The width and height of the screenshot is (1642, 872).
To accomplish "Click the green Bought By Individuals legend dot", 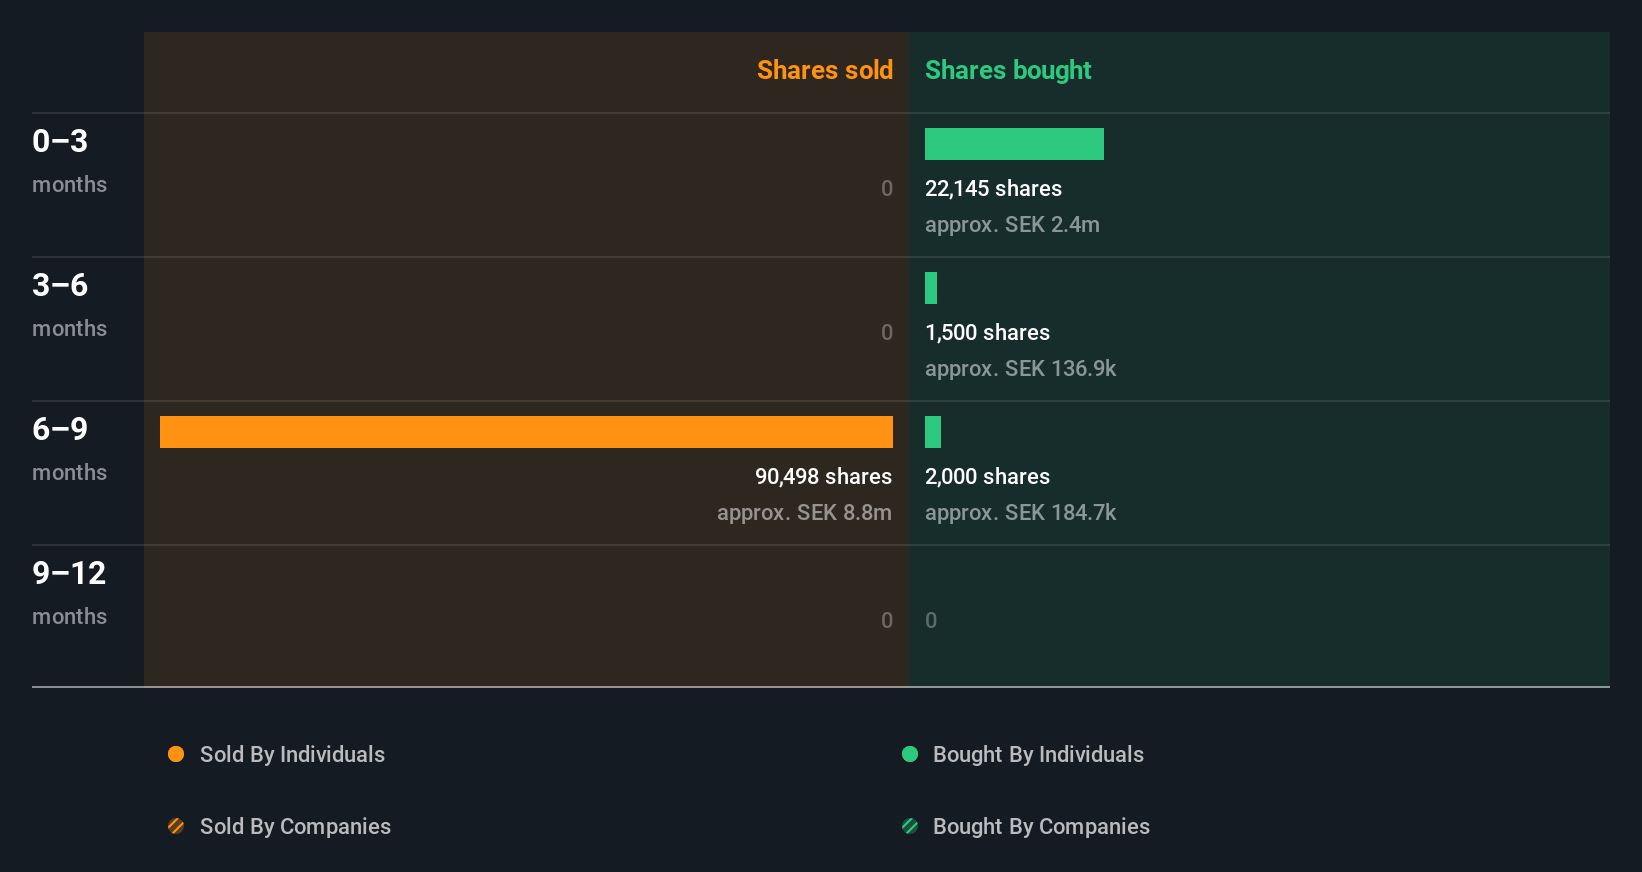I will click(x=910, y=754).
